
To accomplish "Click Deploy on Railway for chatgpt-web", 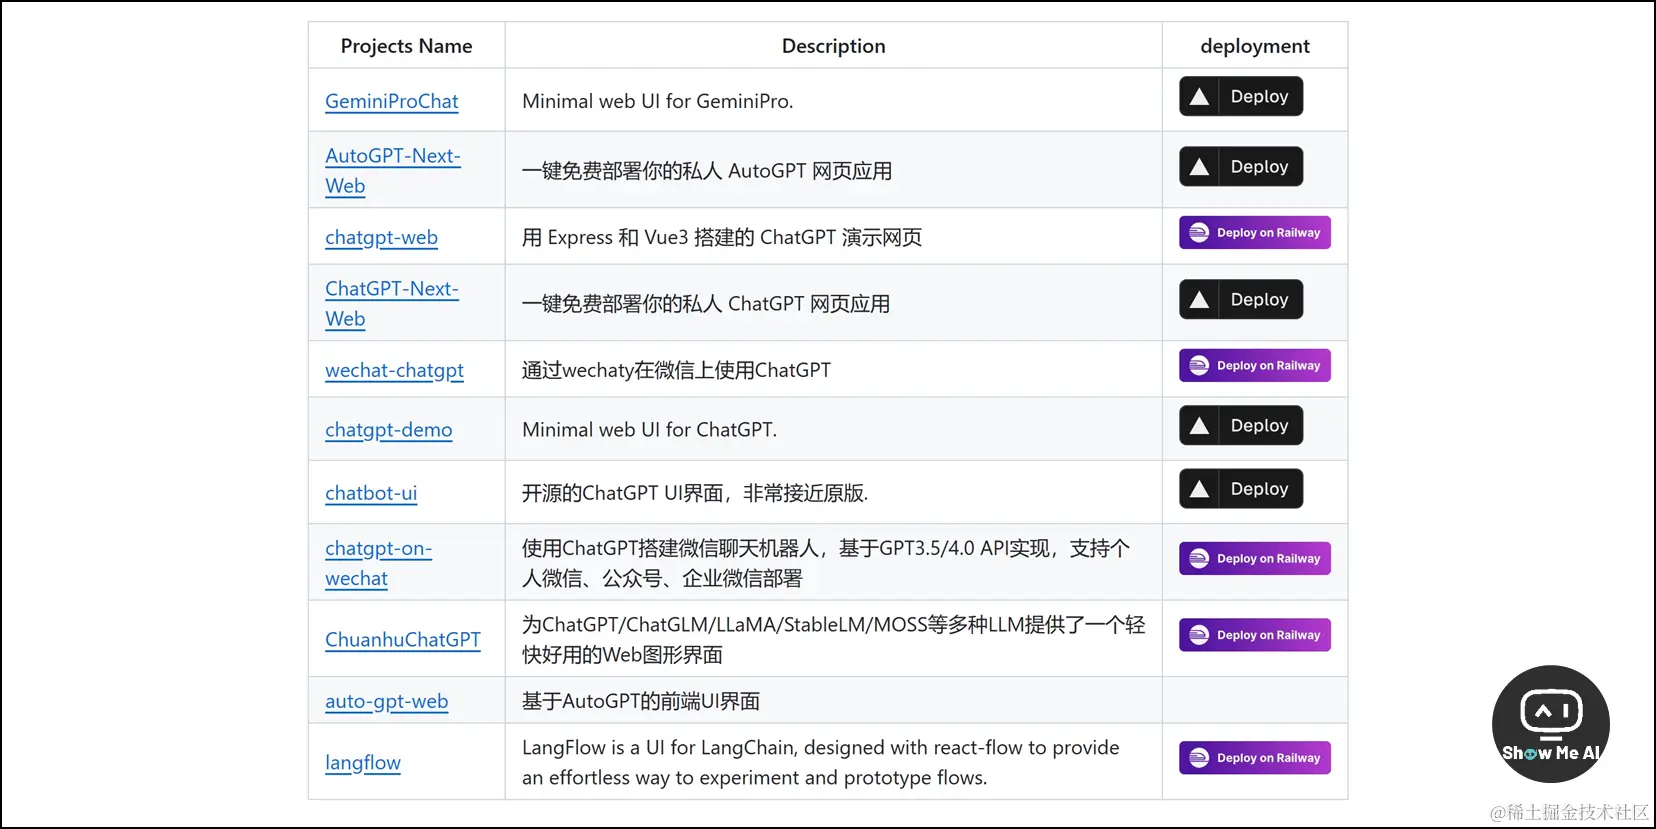I will click(x=1255, y=232).
